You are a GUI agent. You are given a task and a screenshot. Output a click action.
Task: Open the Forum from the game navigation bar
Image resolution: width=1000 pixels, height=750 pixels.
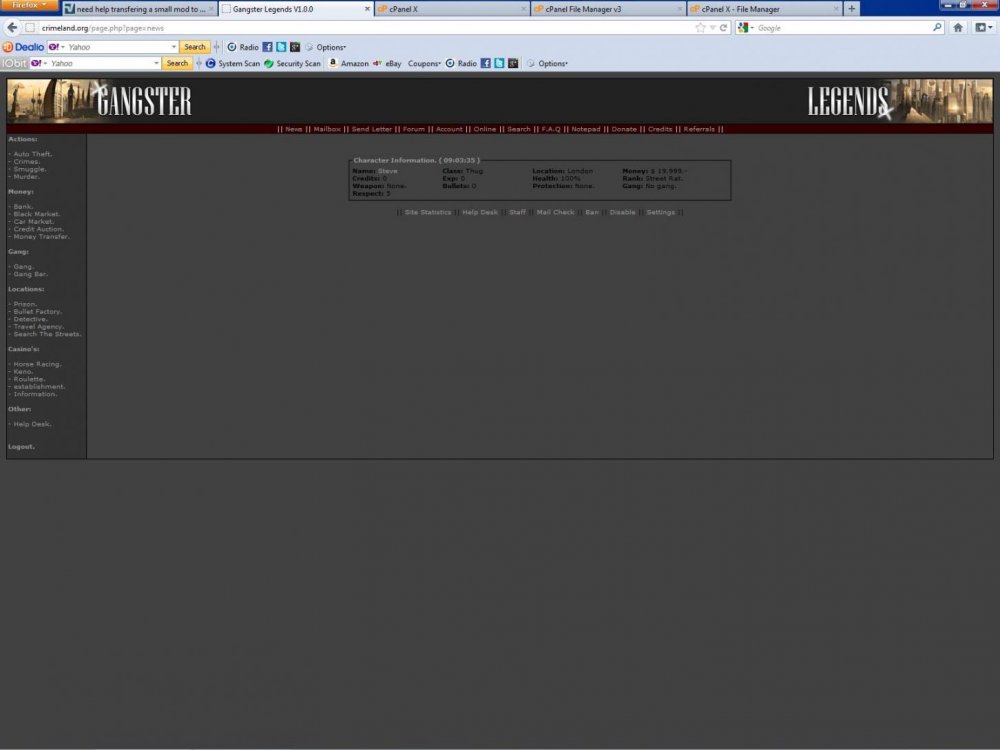tap(414, 128)
